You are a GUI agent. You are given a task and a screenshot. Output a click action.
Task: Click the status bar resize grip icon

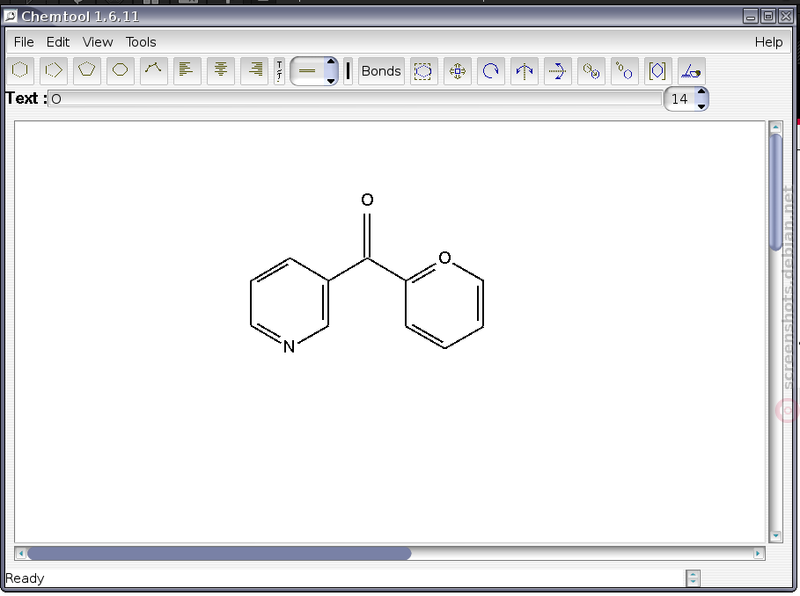click(x=693, y=579)
